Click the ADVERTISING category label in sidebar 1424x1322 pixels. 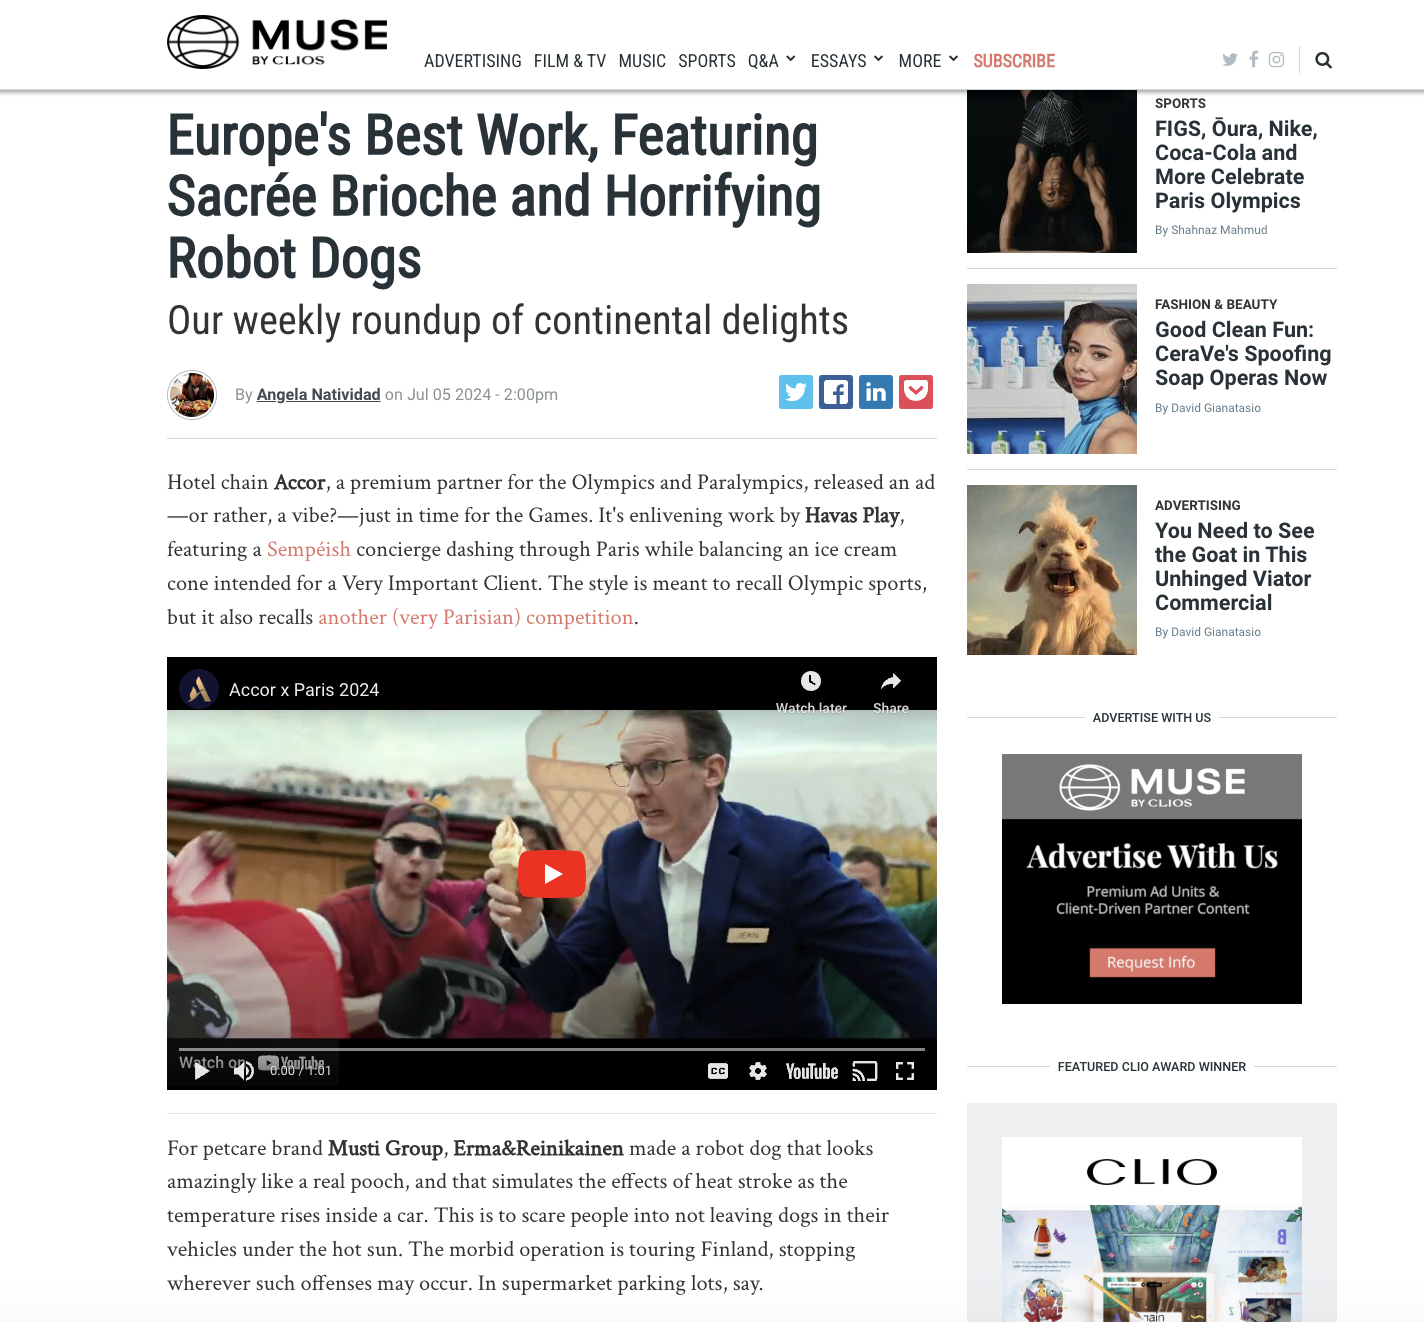click(1197, 505)
